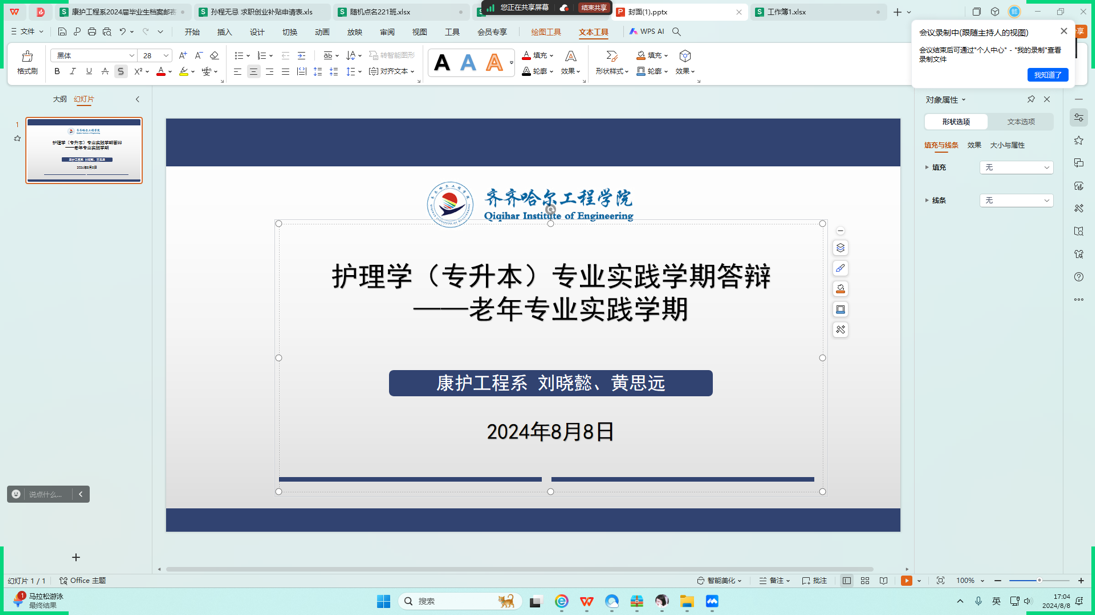Start slideshow with the orange play button

906,581
